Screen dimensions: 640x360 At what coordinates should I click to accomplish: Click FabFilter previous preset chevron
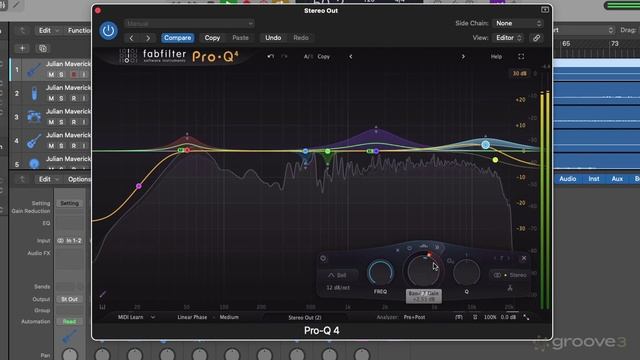351,57
